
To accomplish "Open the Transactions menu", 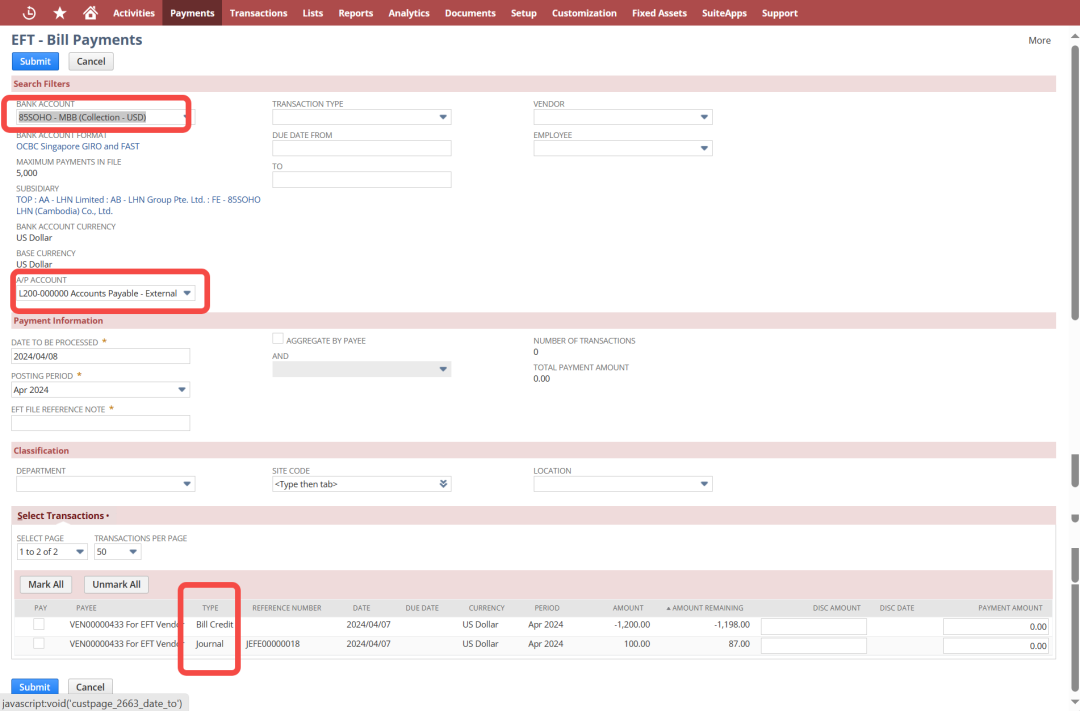I will coord(258,13).
